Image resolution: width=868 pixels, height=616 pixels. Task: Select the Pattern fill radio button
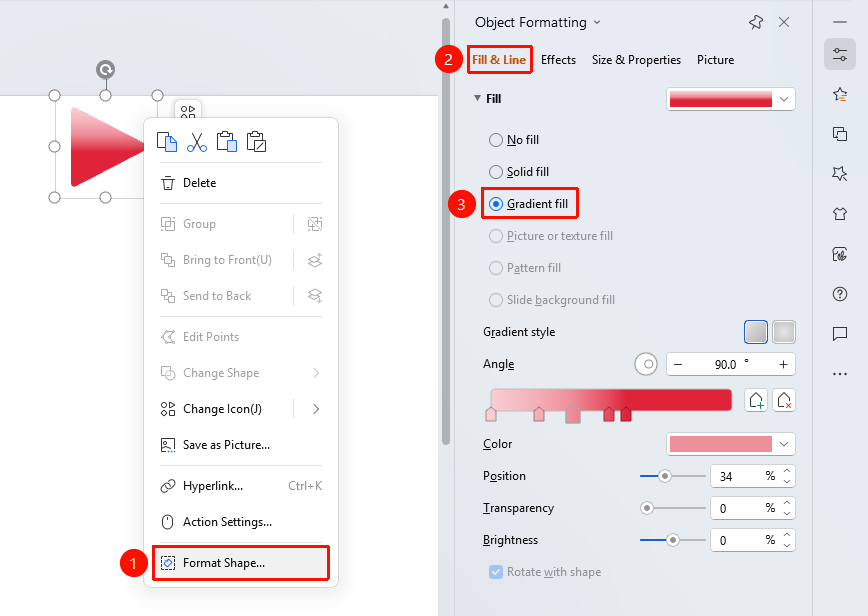495,268
